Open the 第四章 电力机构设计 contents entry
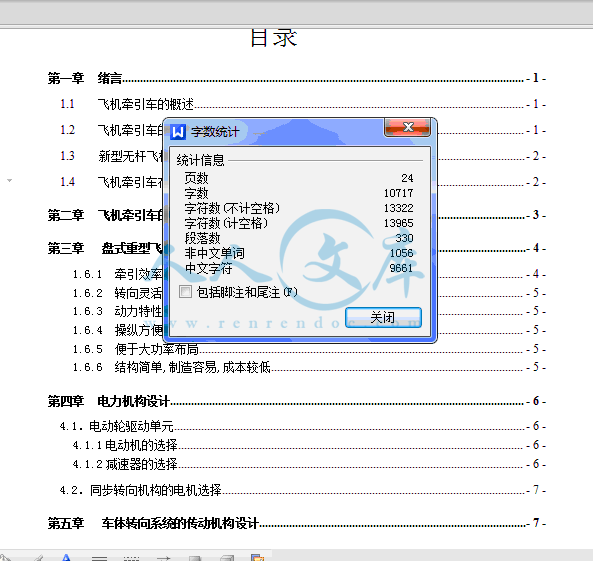 click(296, 401)
